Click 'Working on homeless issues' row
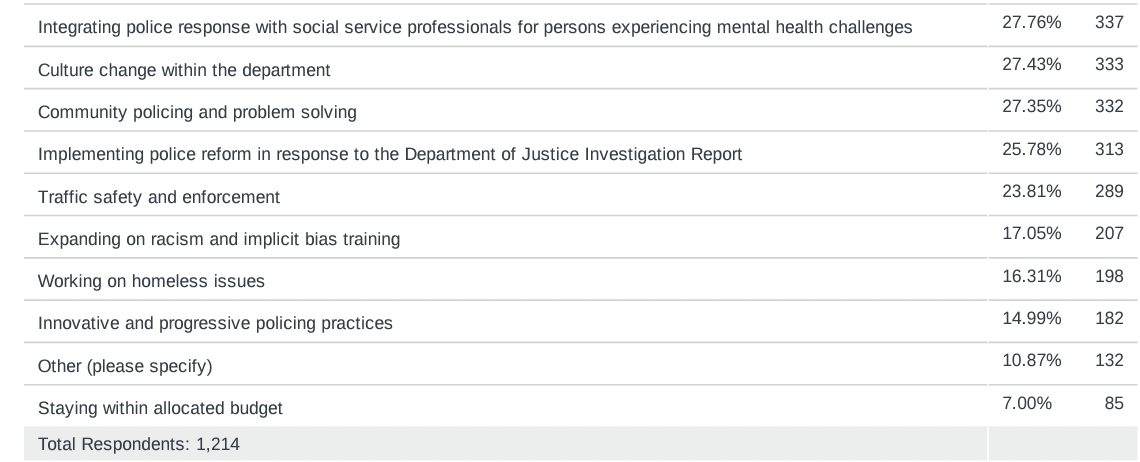 pyautogui.click(x=151, y=281)
